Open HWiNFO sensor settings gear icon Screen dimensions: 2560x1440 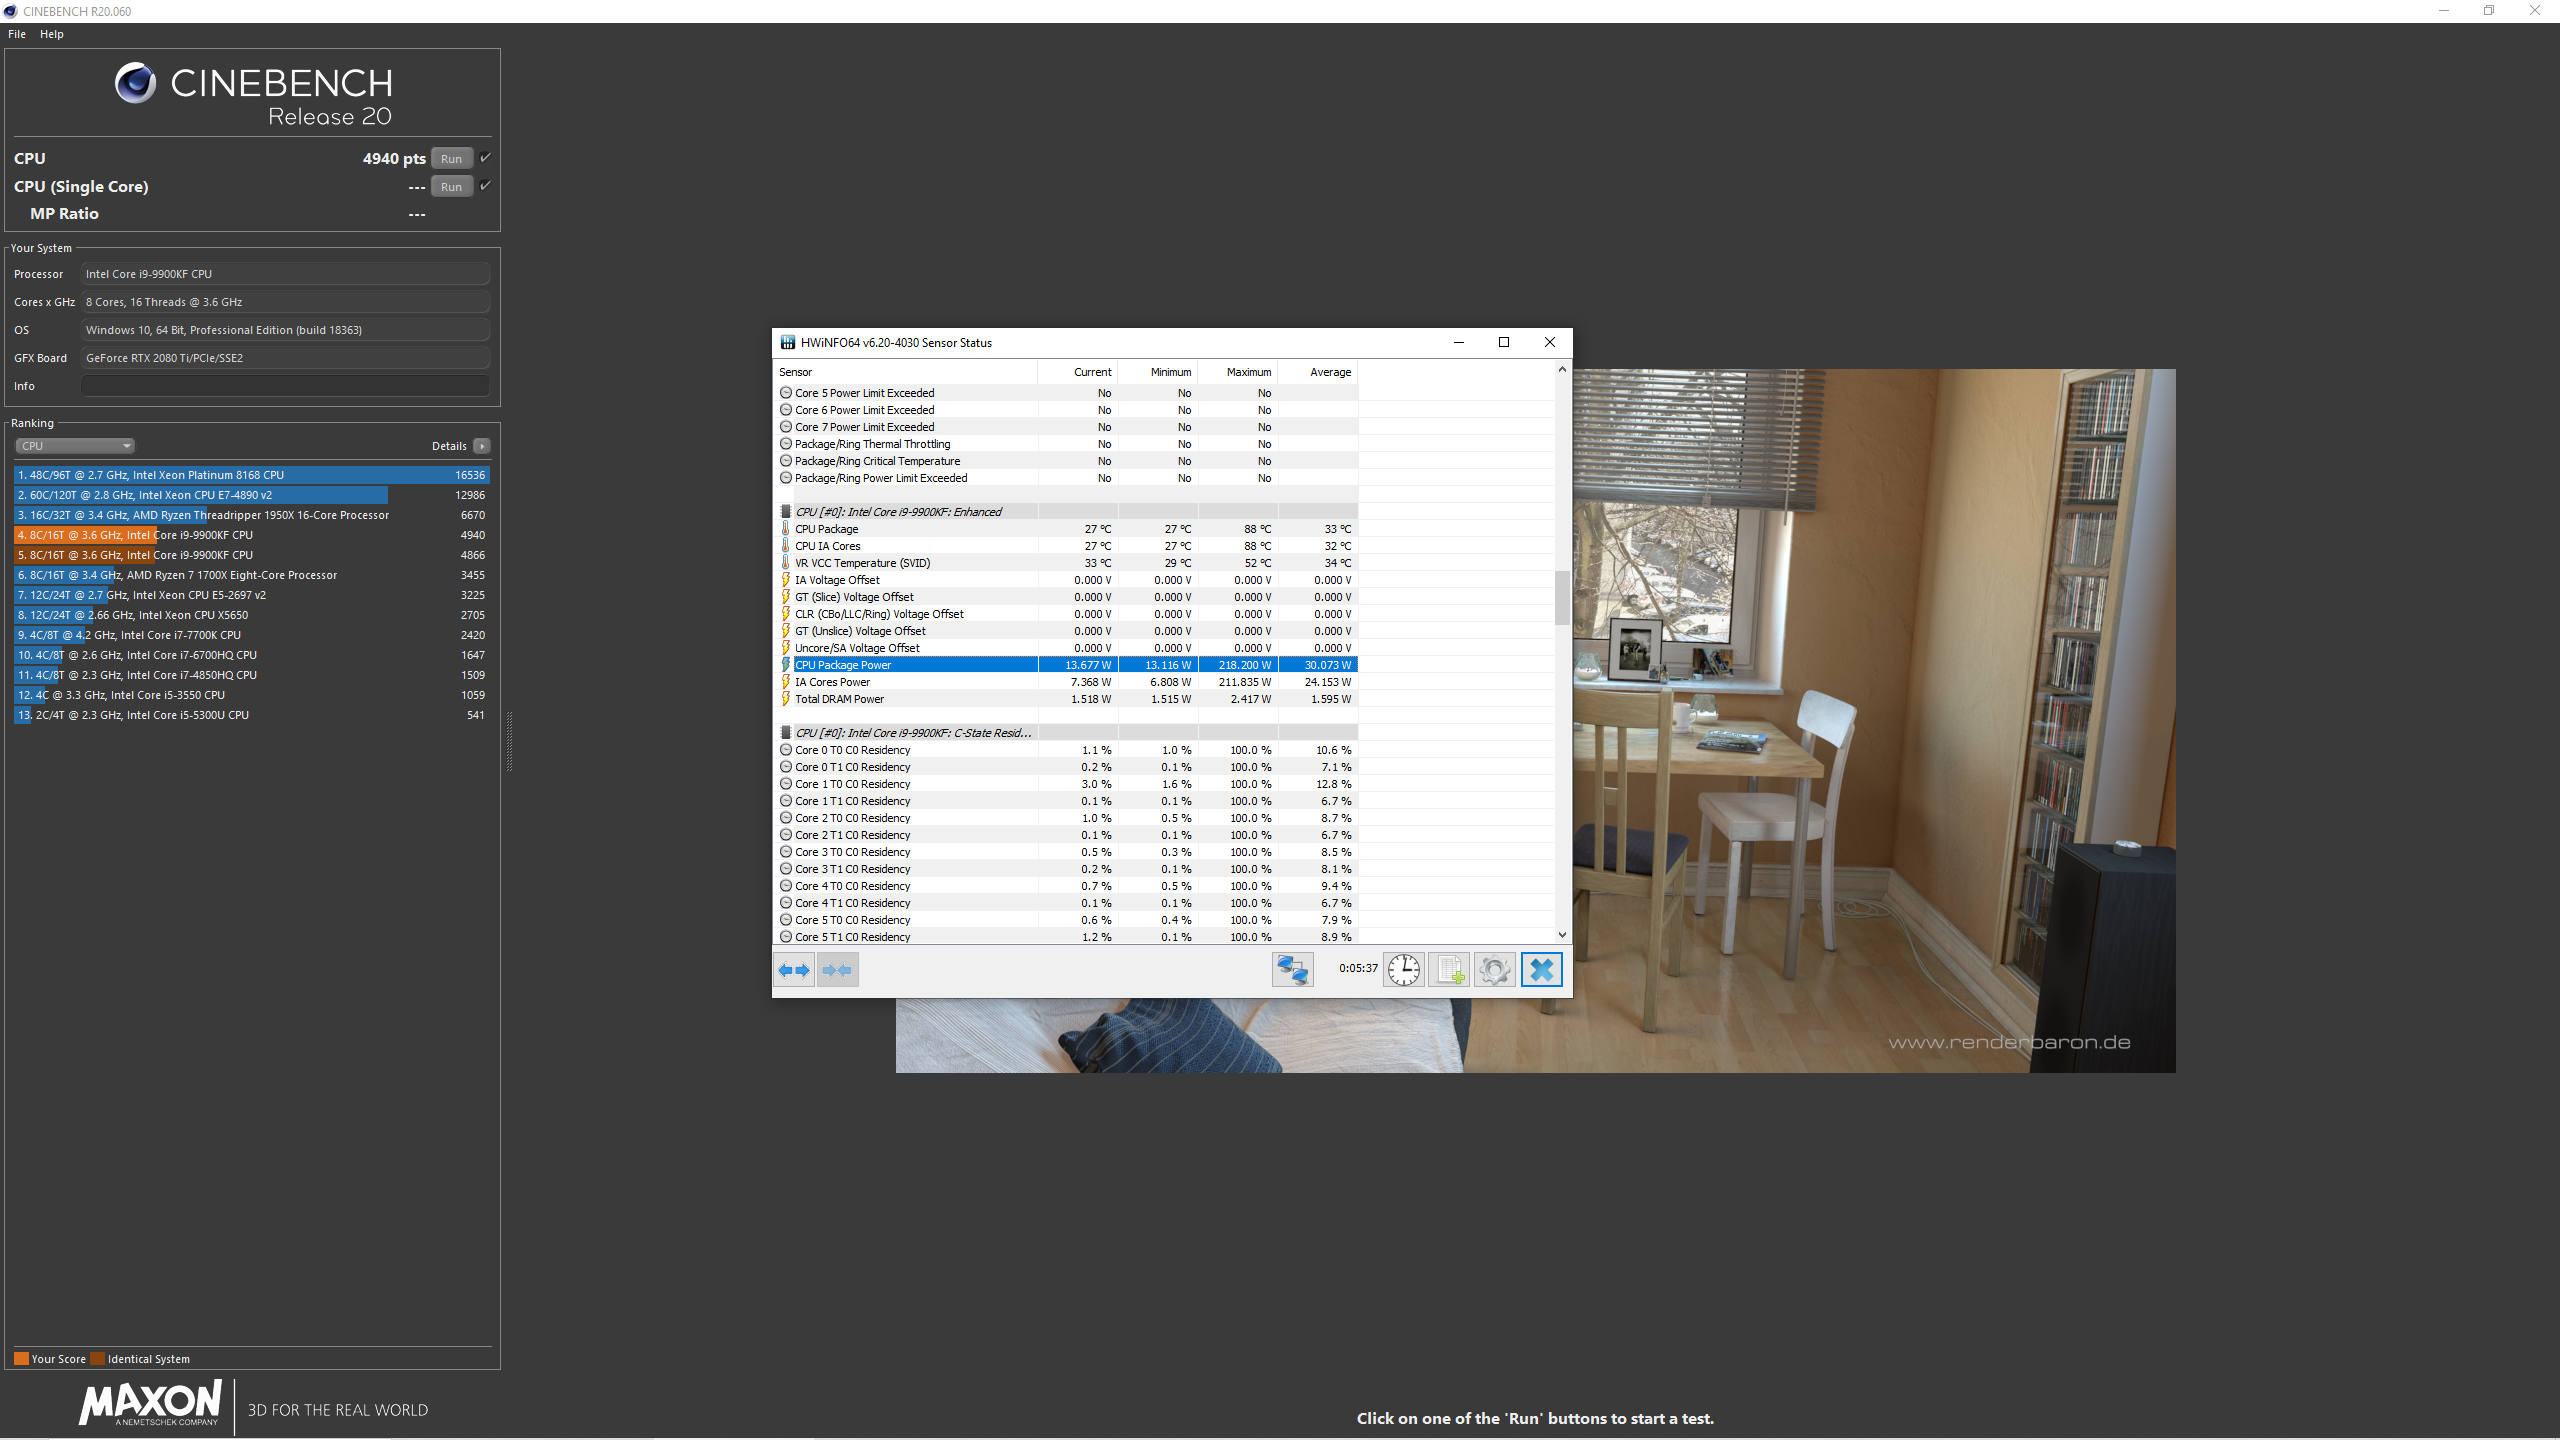(x=1495, y=970)
